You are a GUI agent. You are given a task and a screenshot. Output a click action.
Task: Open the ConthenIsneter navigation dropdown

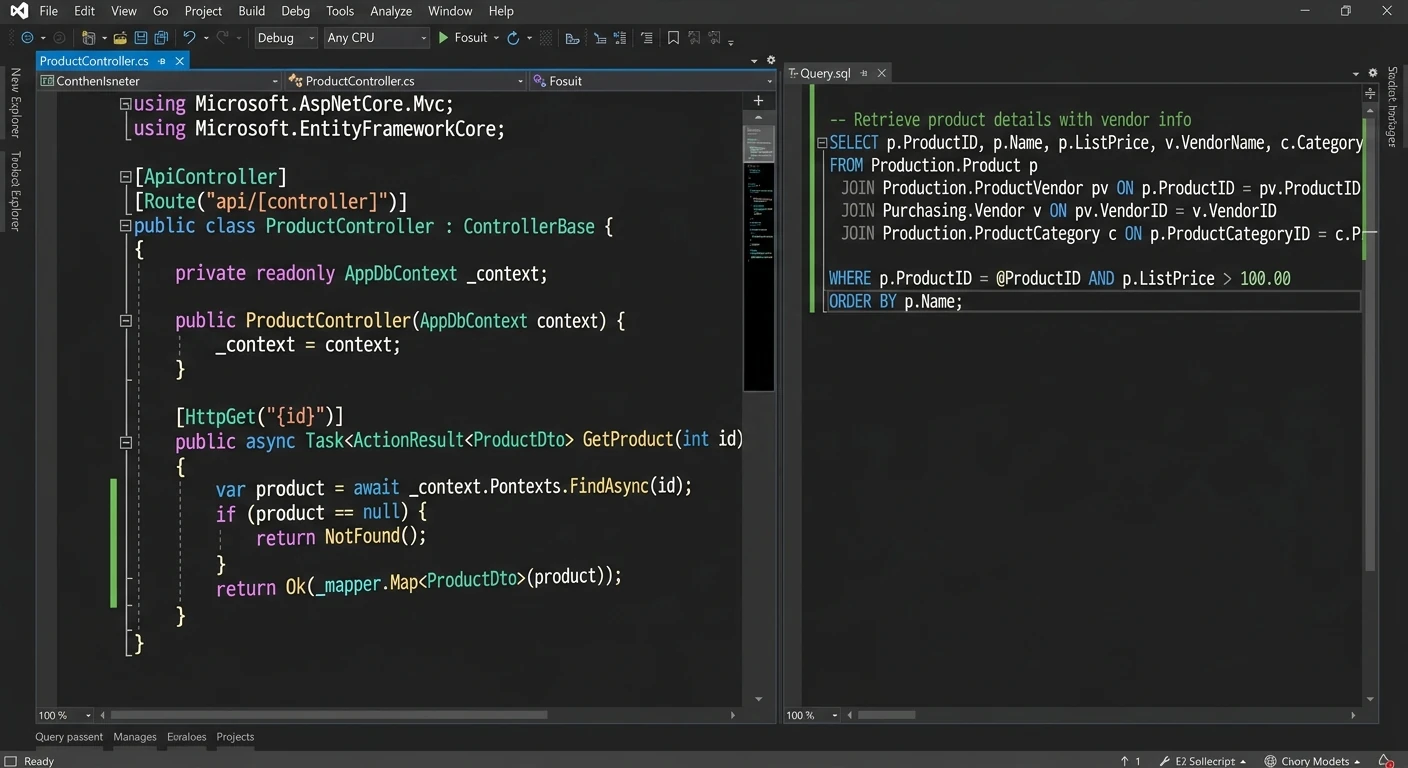point(160,81)
